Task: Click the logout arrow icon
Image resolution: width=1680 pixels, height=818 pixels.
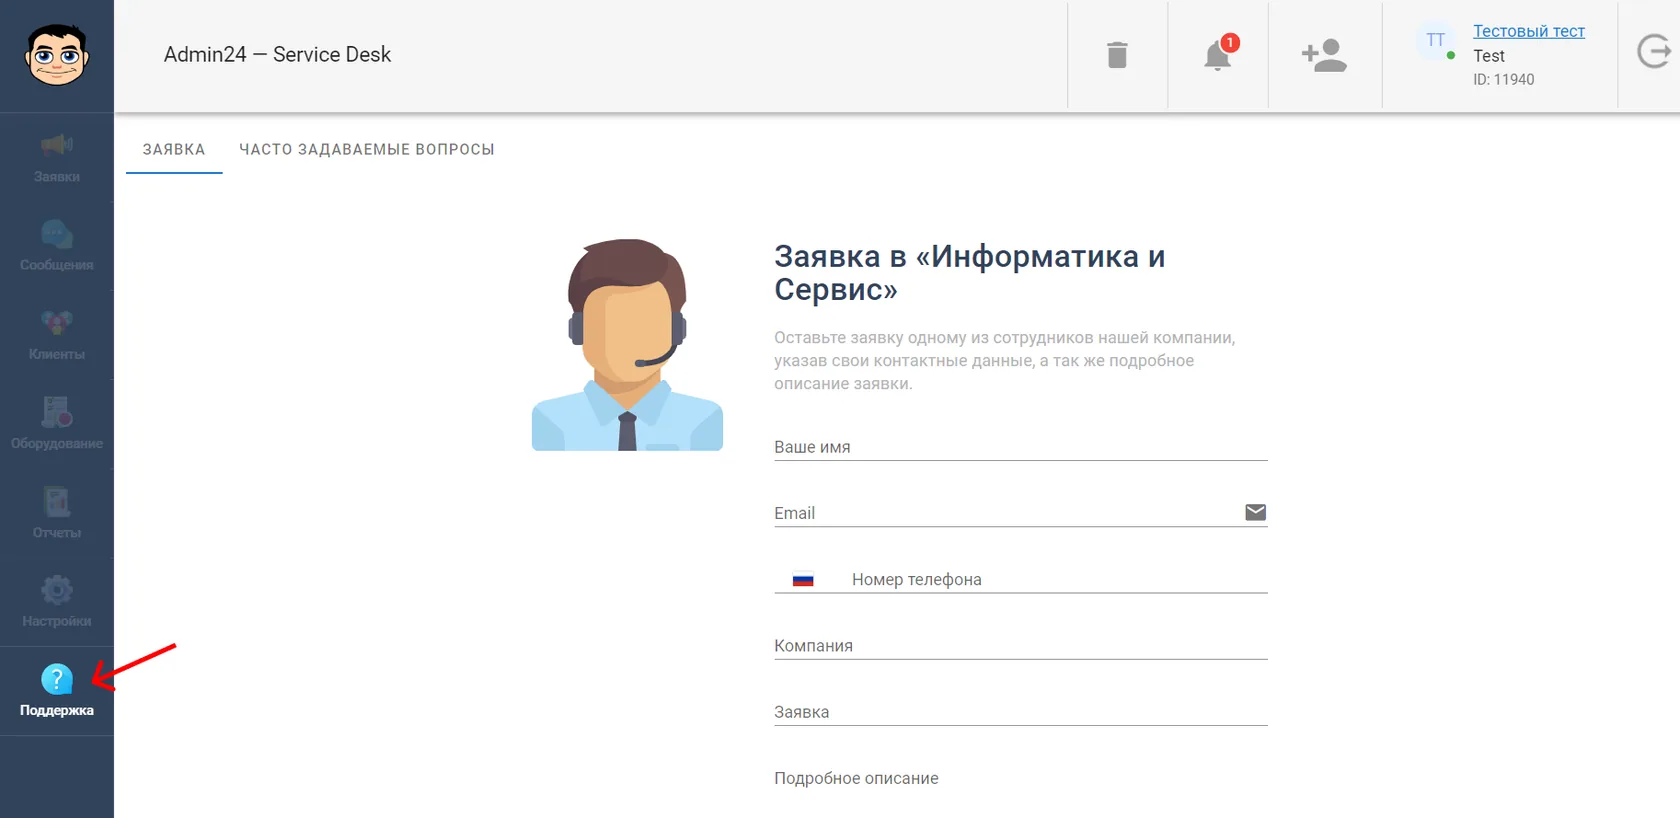Action: [1654, 51]
